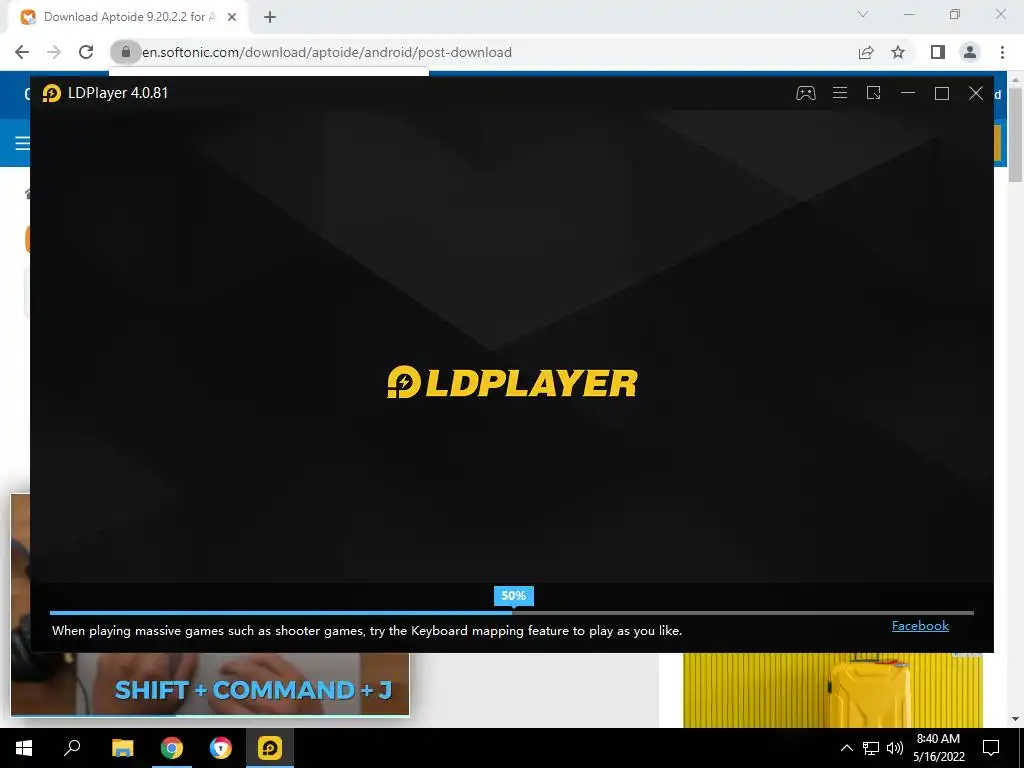Image resolution: width=1024 pixels, height=768 pixels.
Task: Switch to LDPlayer taskbar icon
Action: (x=270, y=748)
